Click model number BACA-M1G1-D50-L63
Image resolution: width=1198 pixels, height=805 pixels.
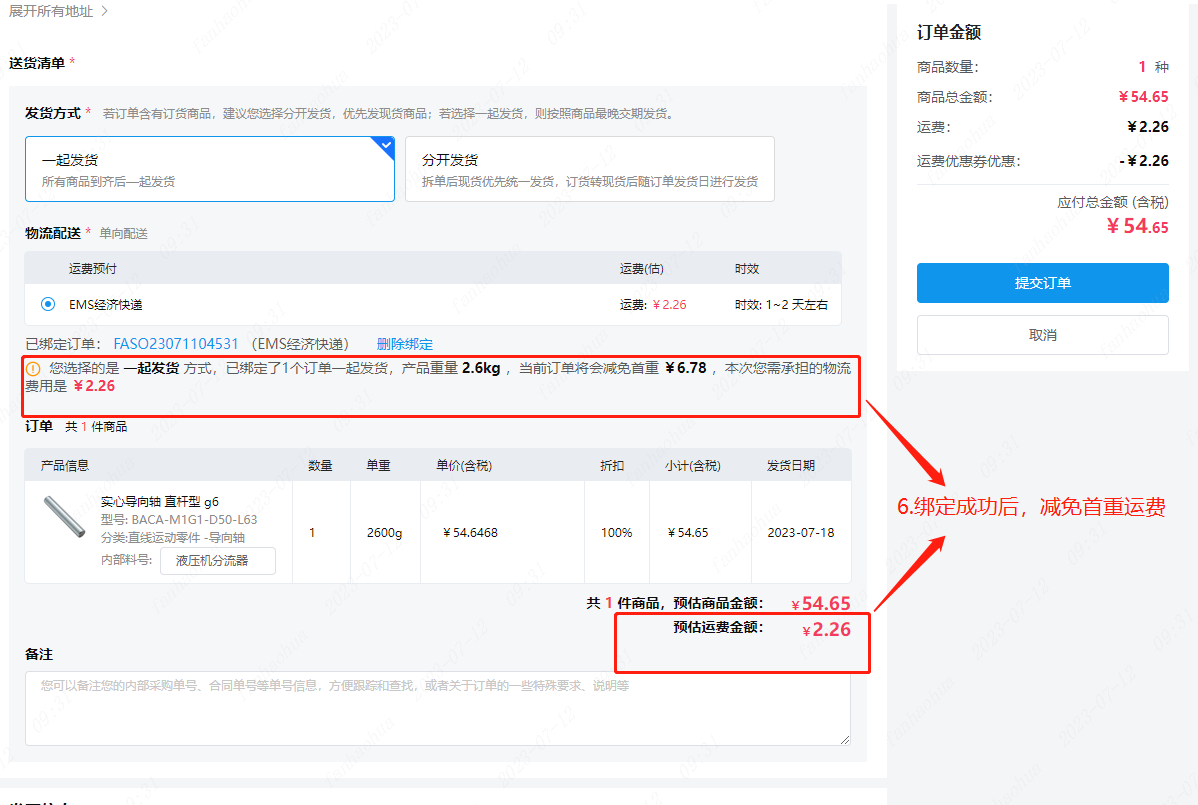tap(179, 520)
